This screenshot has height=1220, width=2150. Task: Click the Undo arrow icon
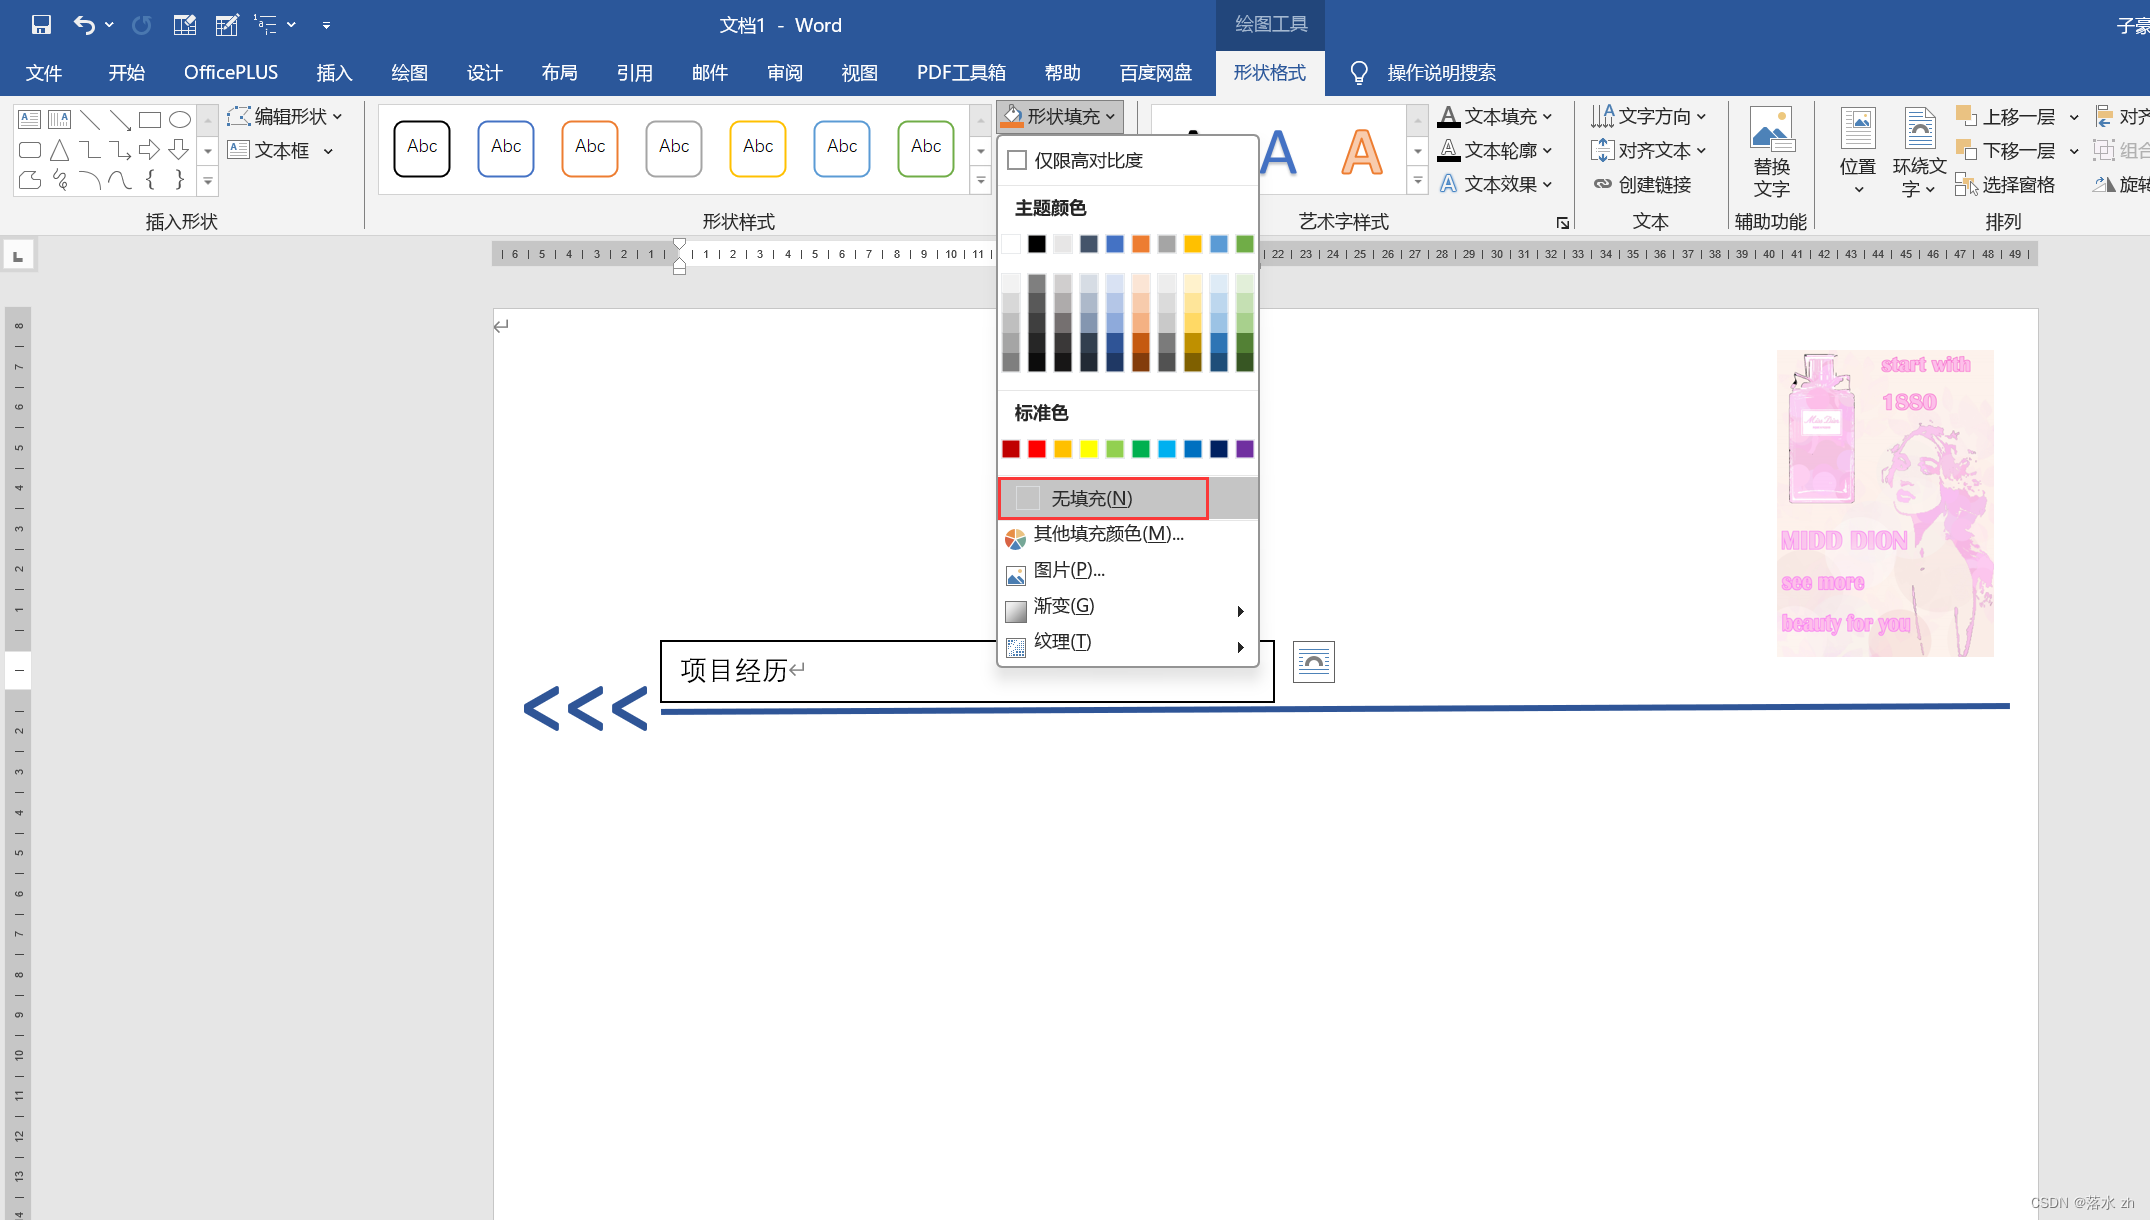point(84,25)
